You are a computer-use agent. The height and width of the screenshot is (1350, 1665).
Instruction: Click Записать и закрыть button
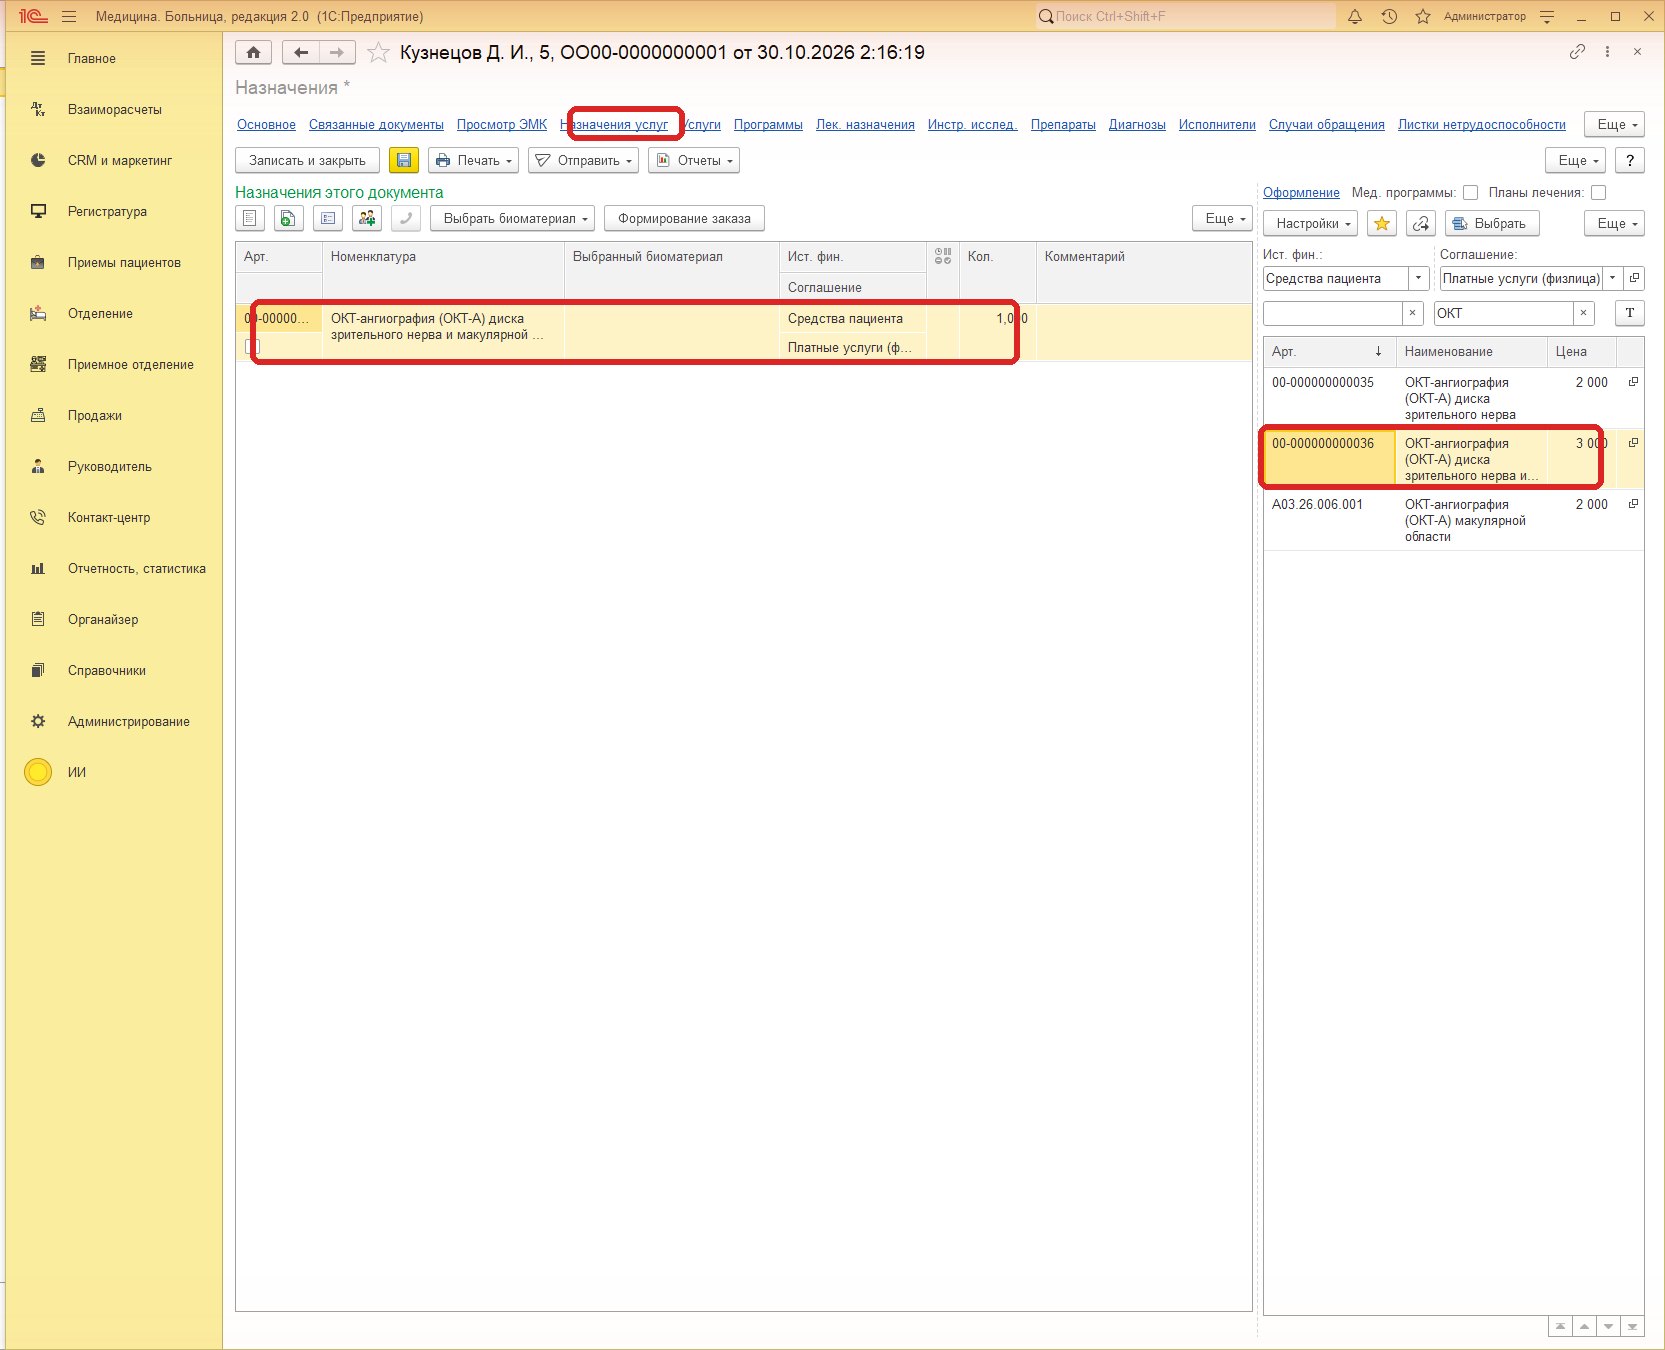tap(307, 160)
